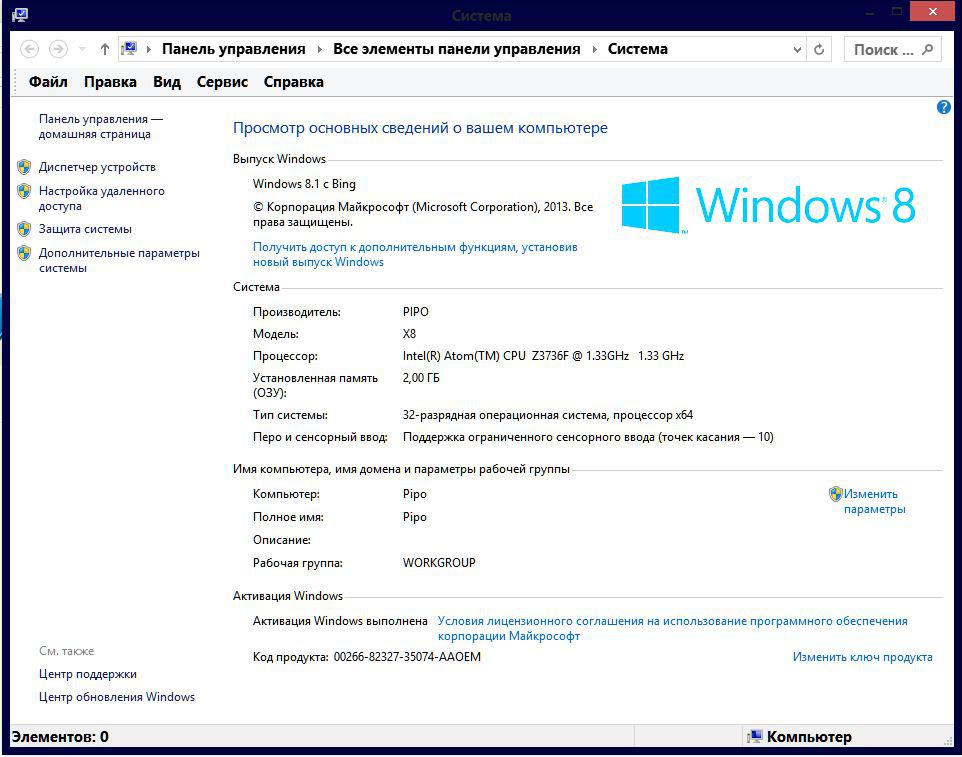This screenshot has height=757, width=962.
Task: Open the Справка menu
Action: (293, 82)
